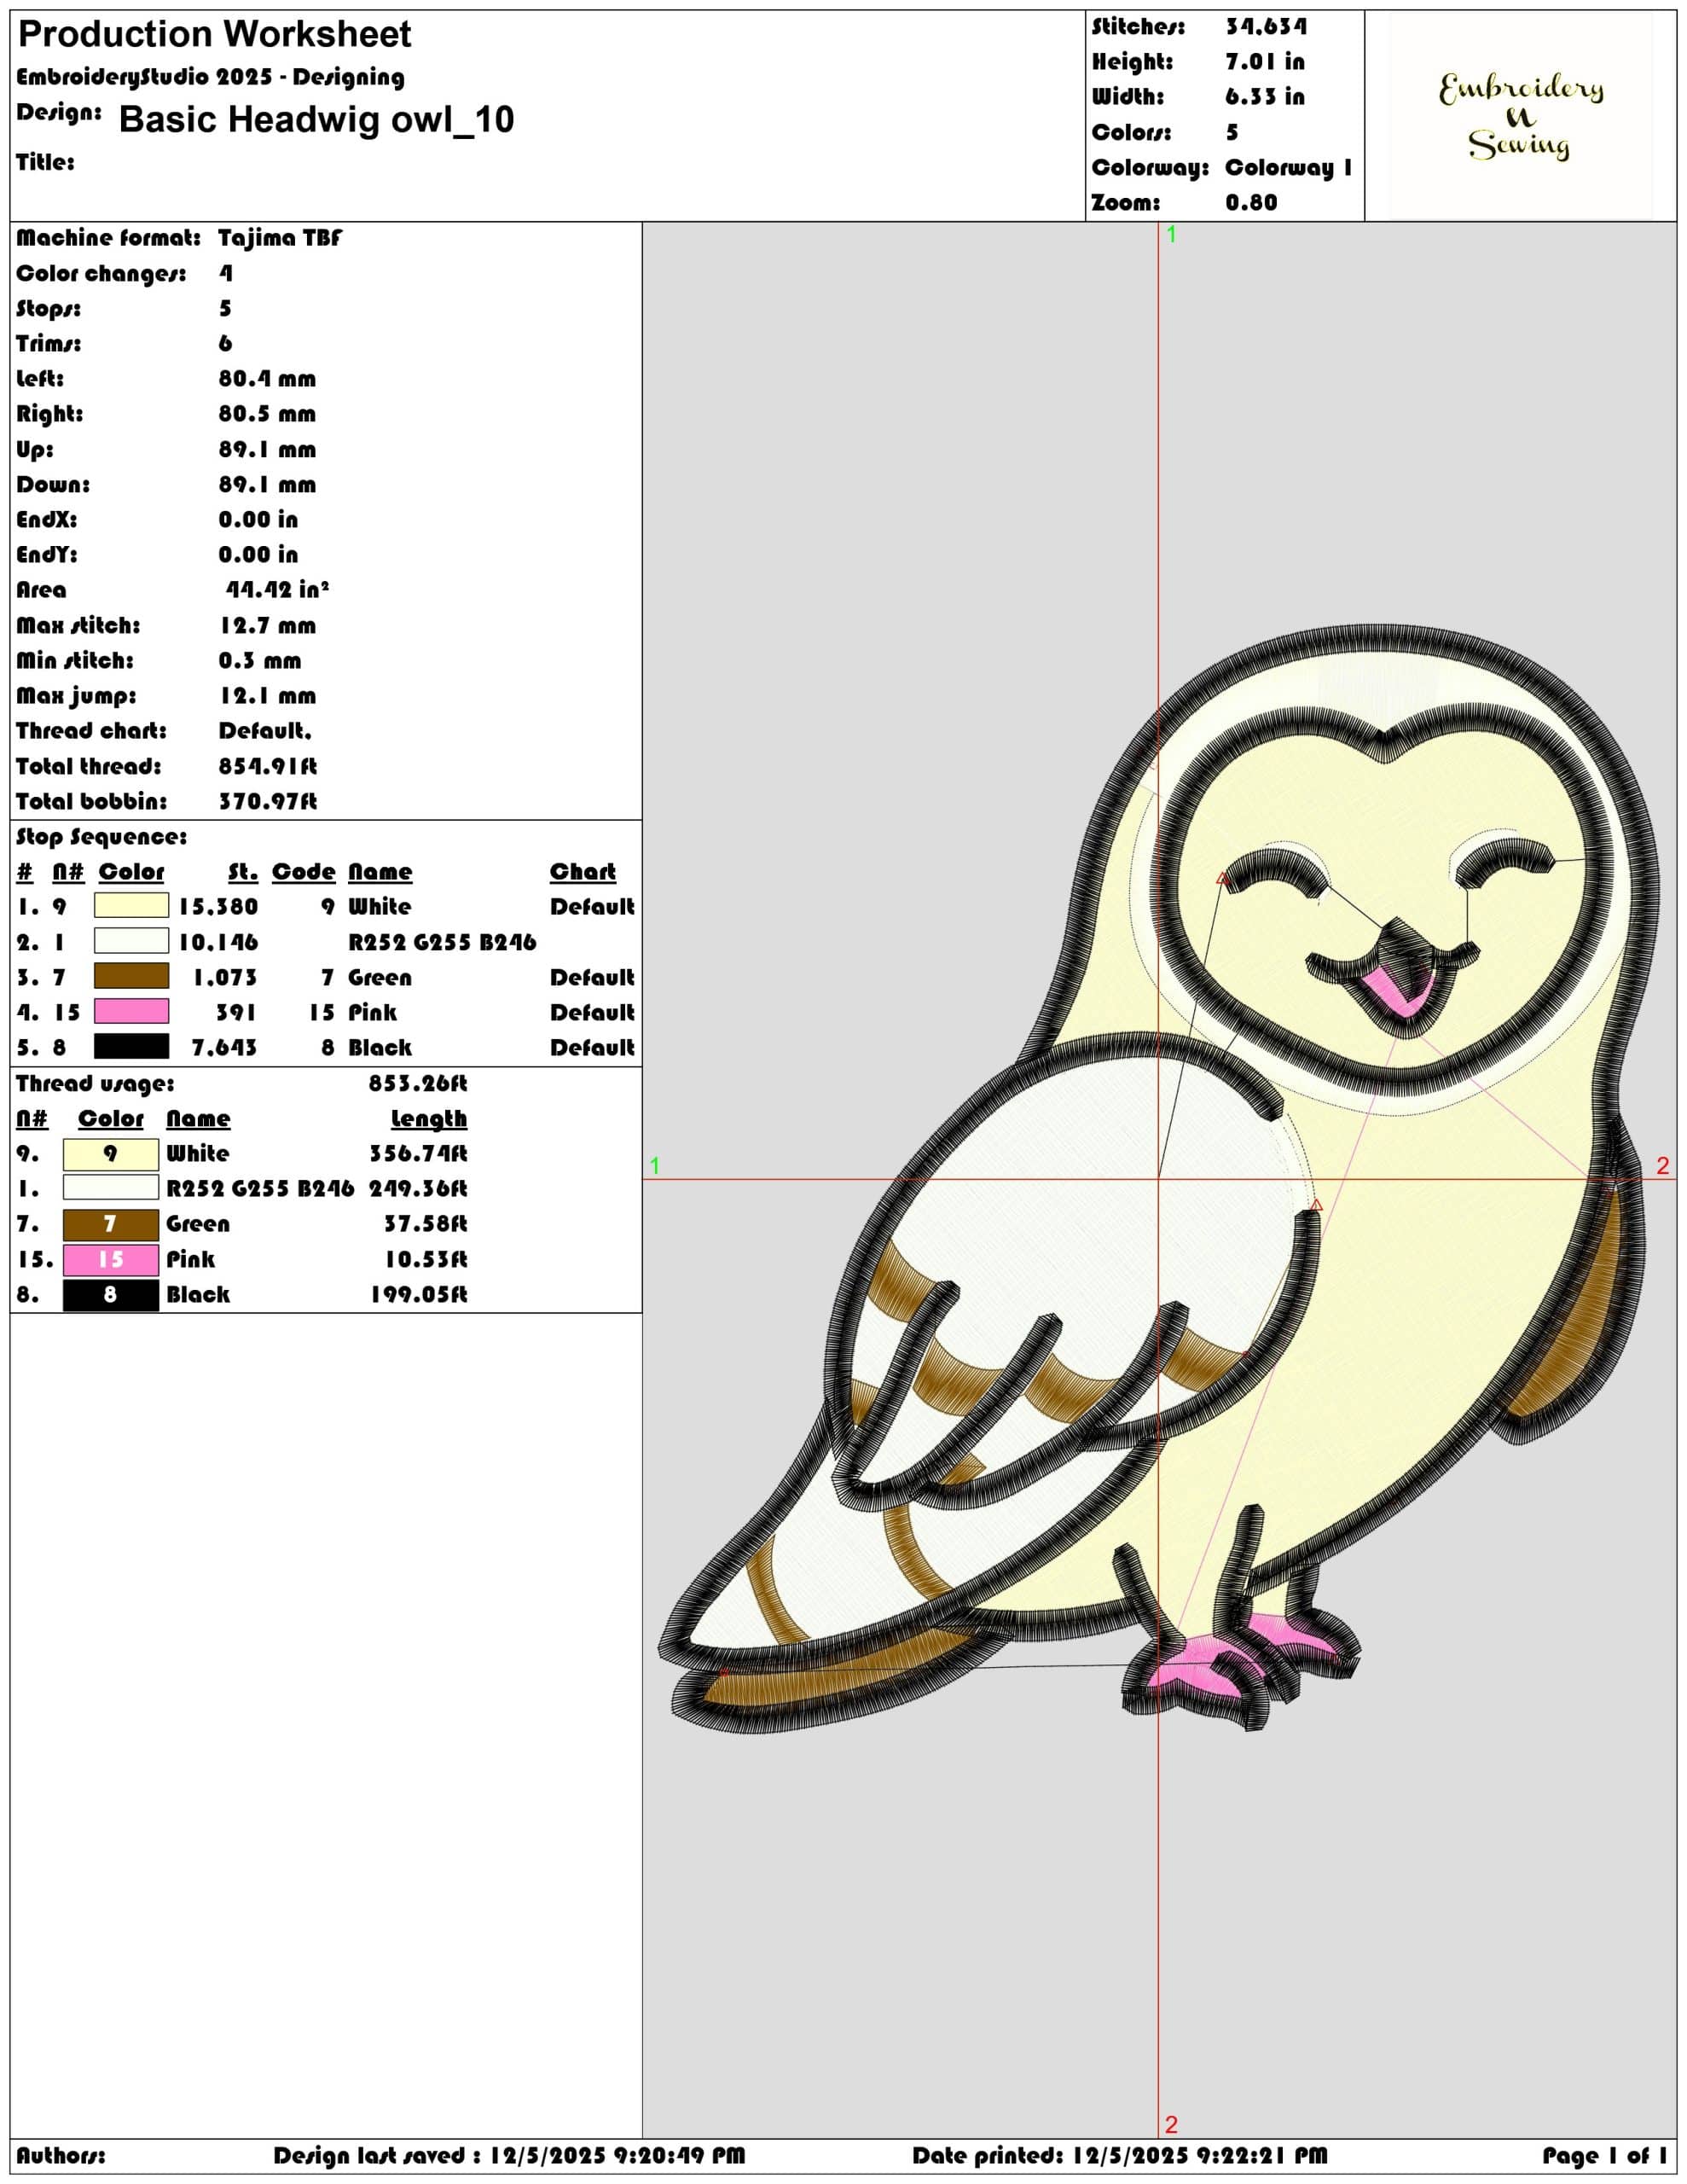The height and width of the screenshot is (2184, 1687).
Task: Click stitch count 1,073 in Stop Sequence
Action: pyautogui.click(x=224, y=977)
